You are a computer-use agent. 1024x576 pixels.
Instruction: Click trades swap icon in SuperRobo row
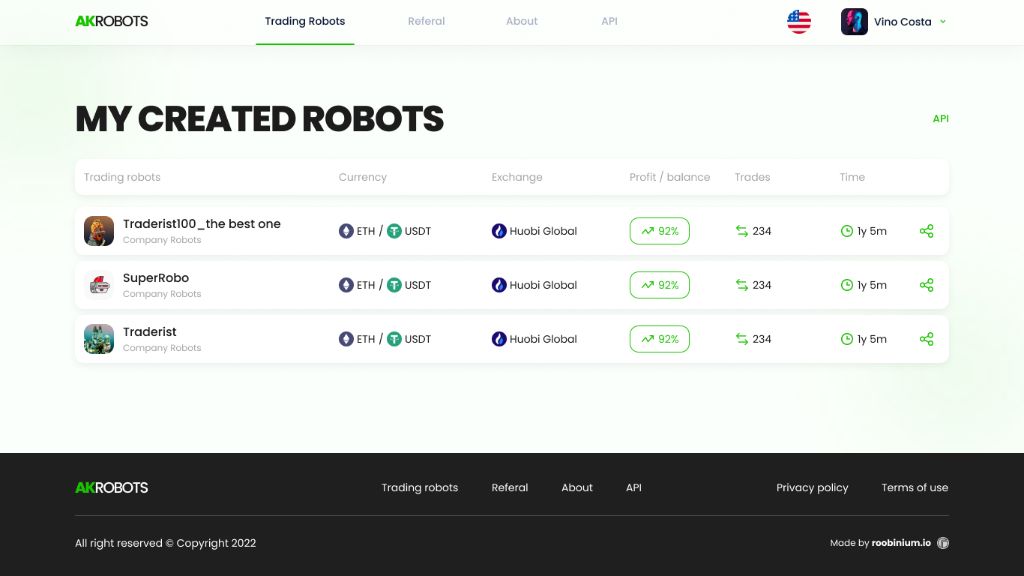pyautogui.click(x=742, y=285)
